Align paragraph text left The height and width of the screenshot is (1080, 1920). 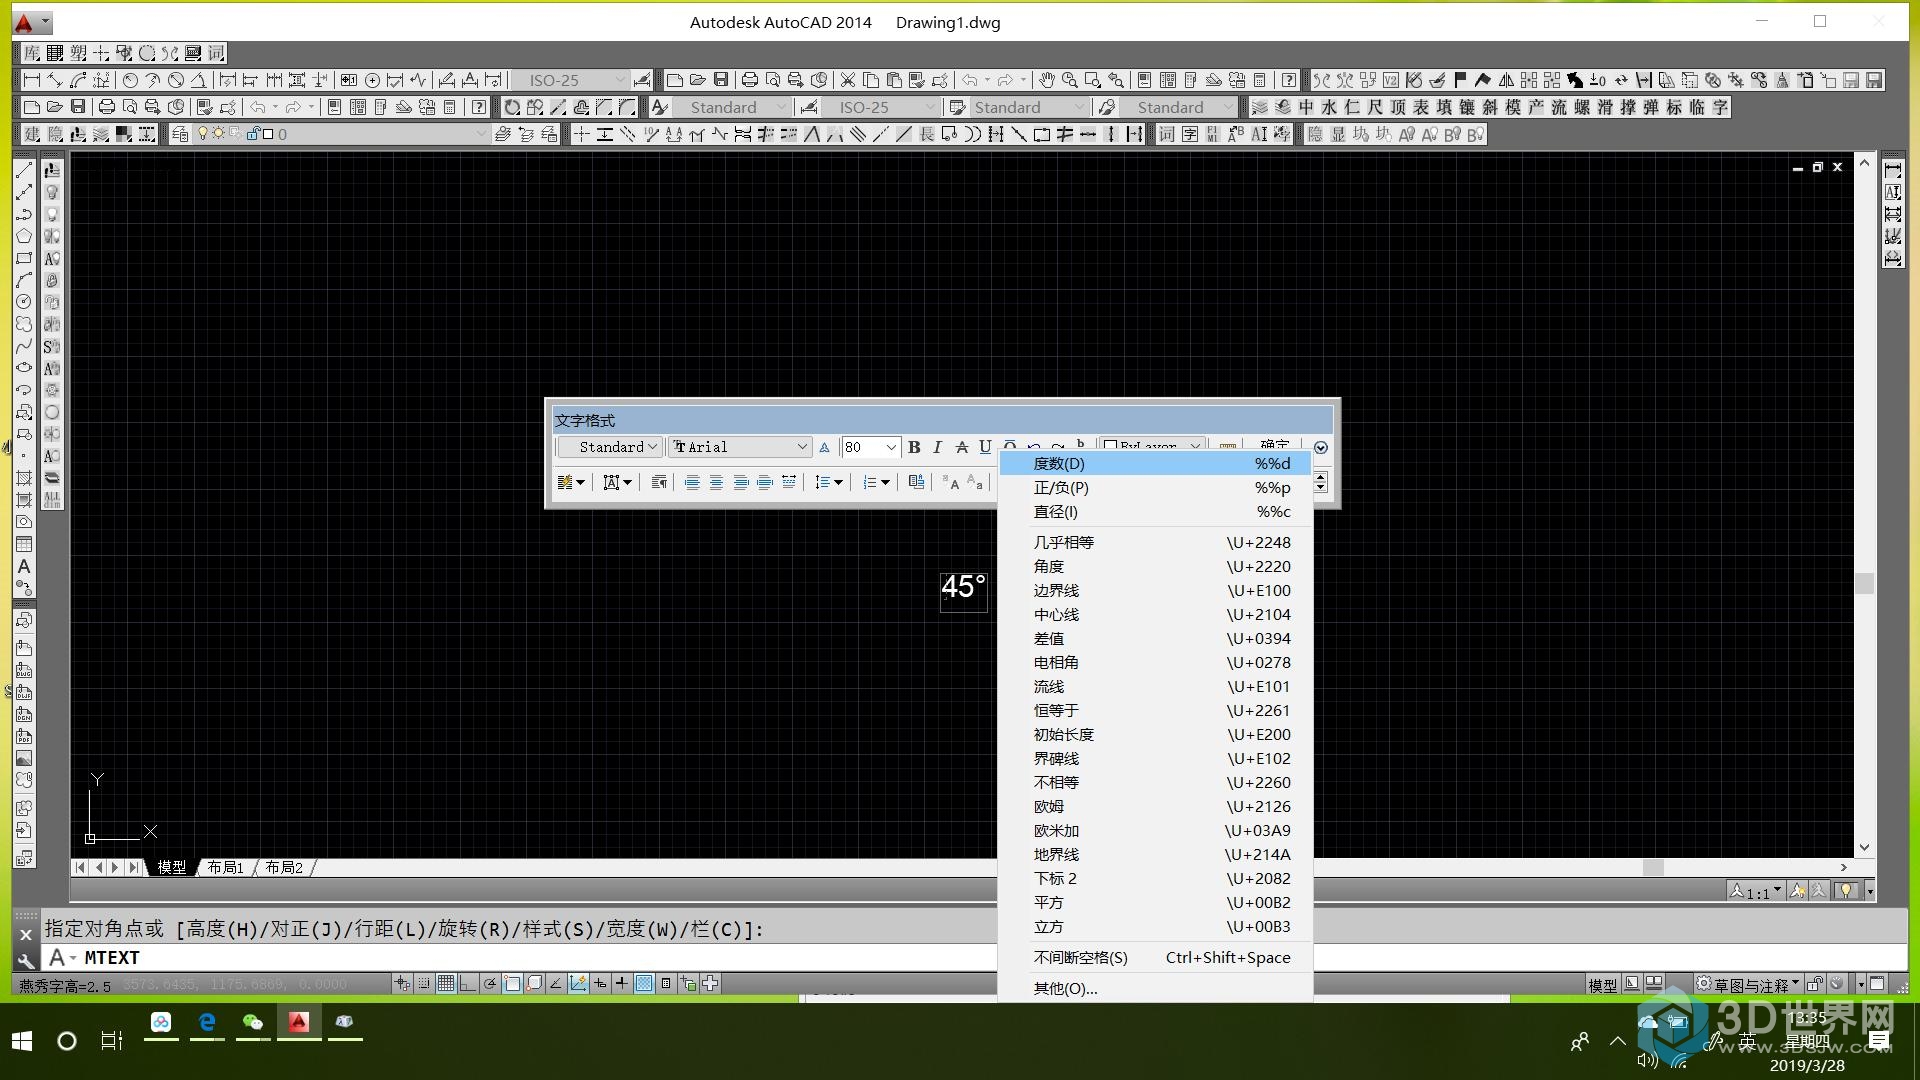coord(692,483)
